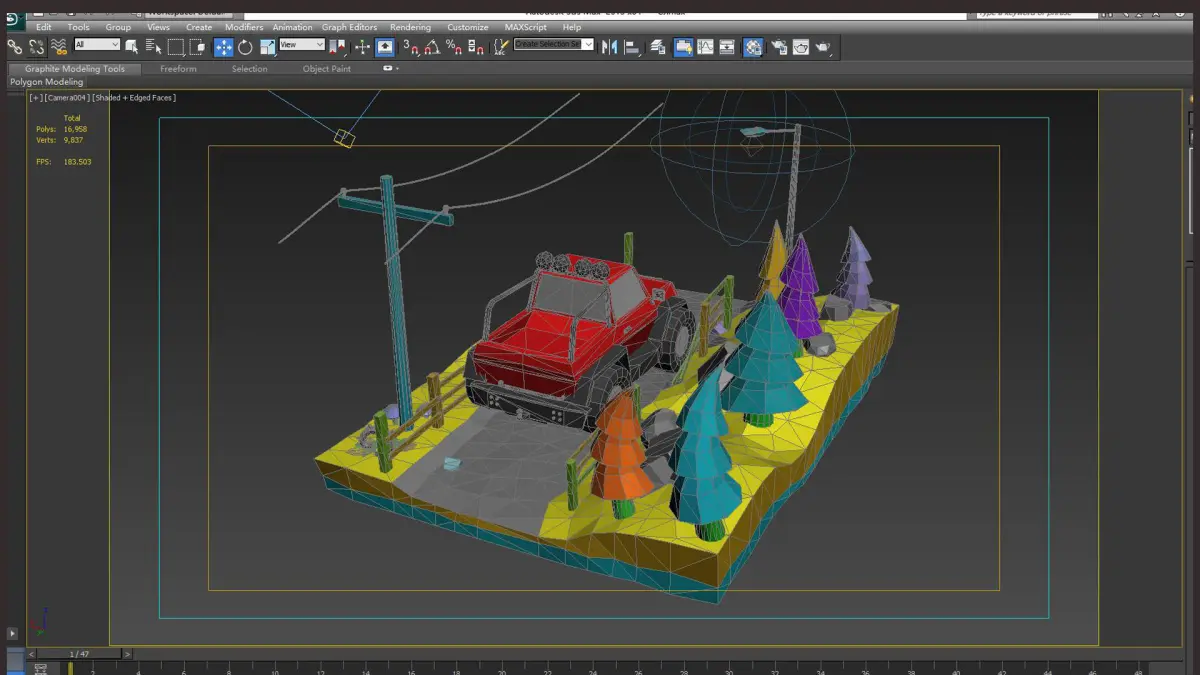Toggle the Graphite Modeling ribbon button
The width and height of the screenshot is (1200, 675).
click(x=683, y=47)
